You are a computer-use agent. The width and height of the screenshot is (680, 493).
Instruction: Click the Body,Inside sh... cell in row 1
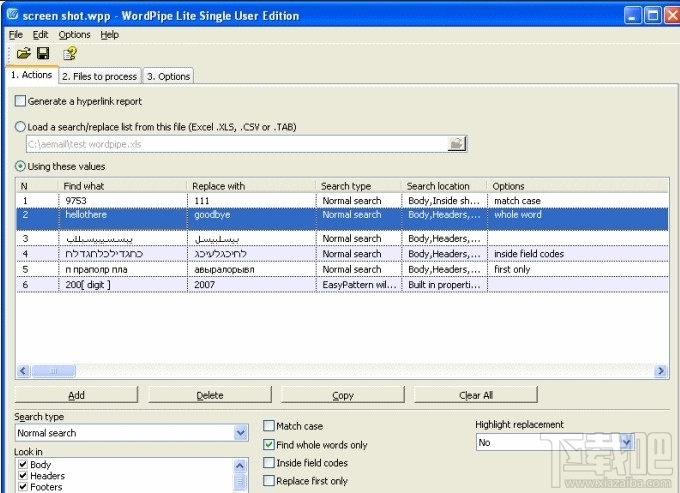pos(444,201)
